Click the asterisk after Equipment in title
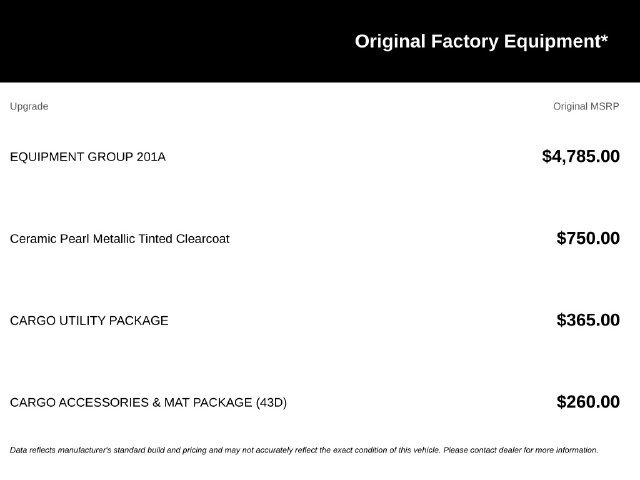Viewport: 640px width, 480px height. [x=604, y=38]
